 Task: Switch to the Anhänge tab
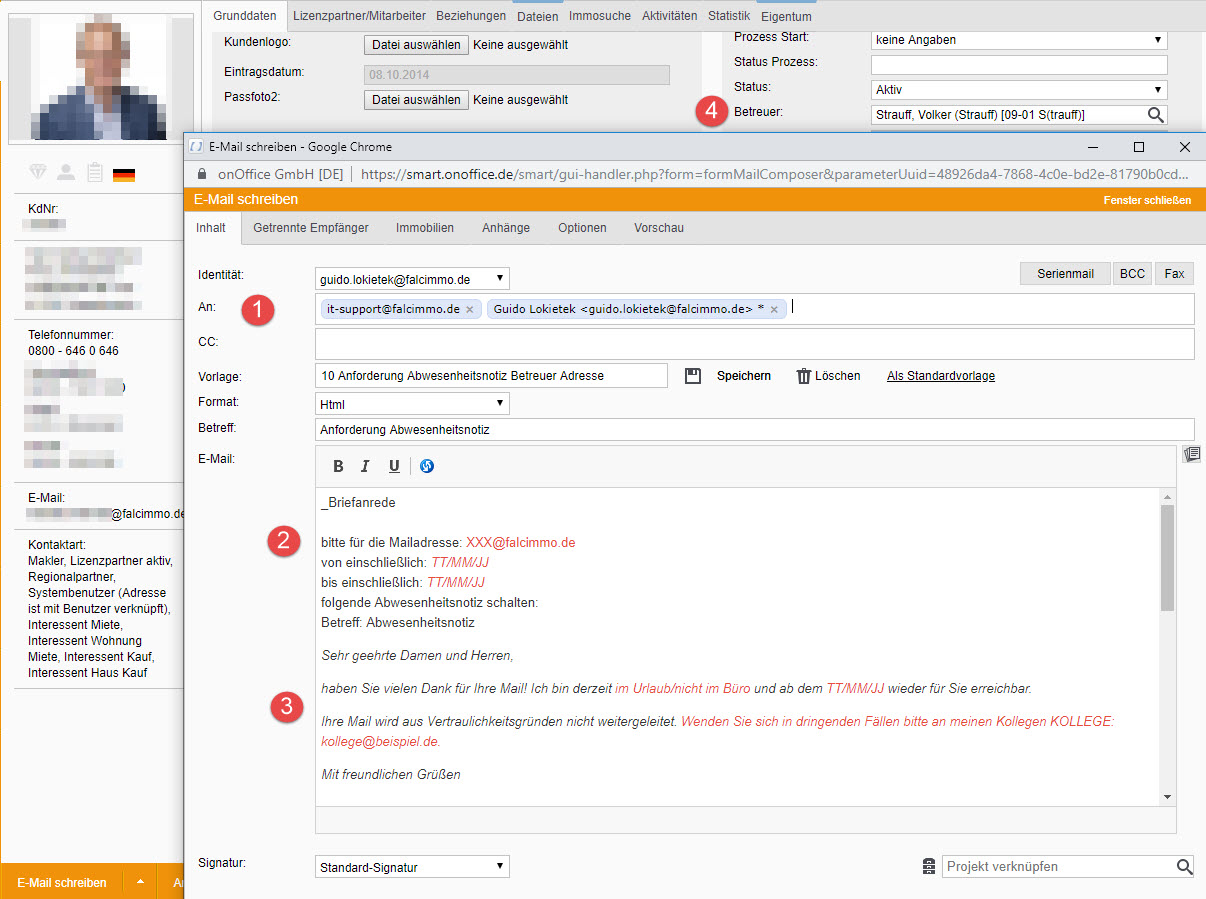tap(506, 228)
